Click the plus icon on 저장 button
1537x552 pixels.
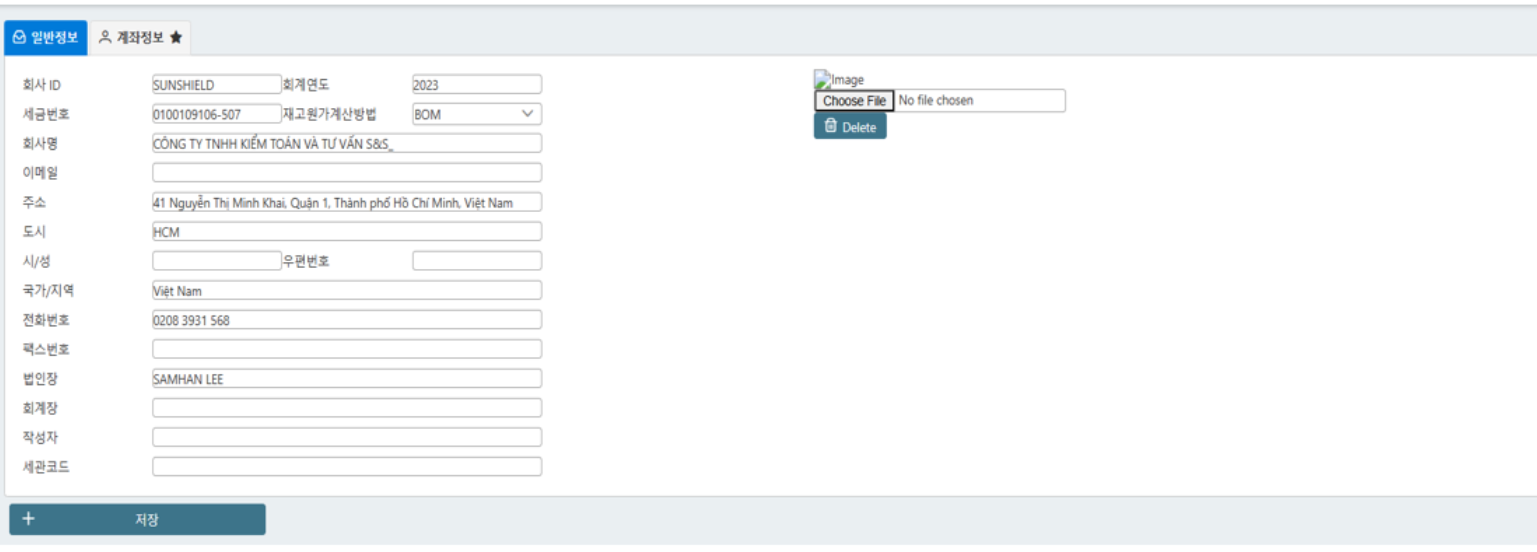28,519
